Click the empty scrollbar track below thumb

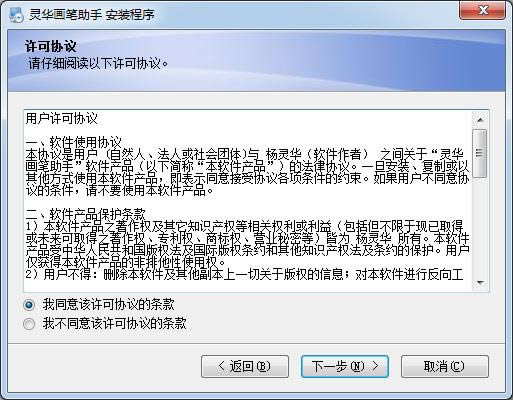click(480, 227)
